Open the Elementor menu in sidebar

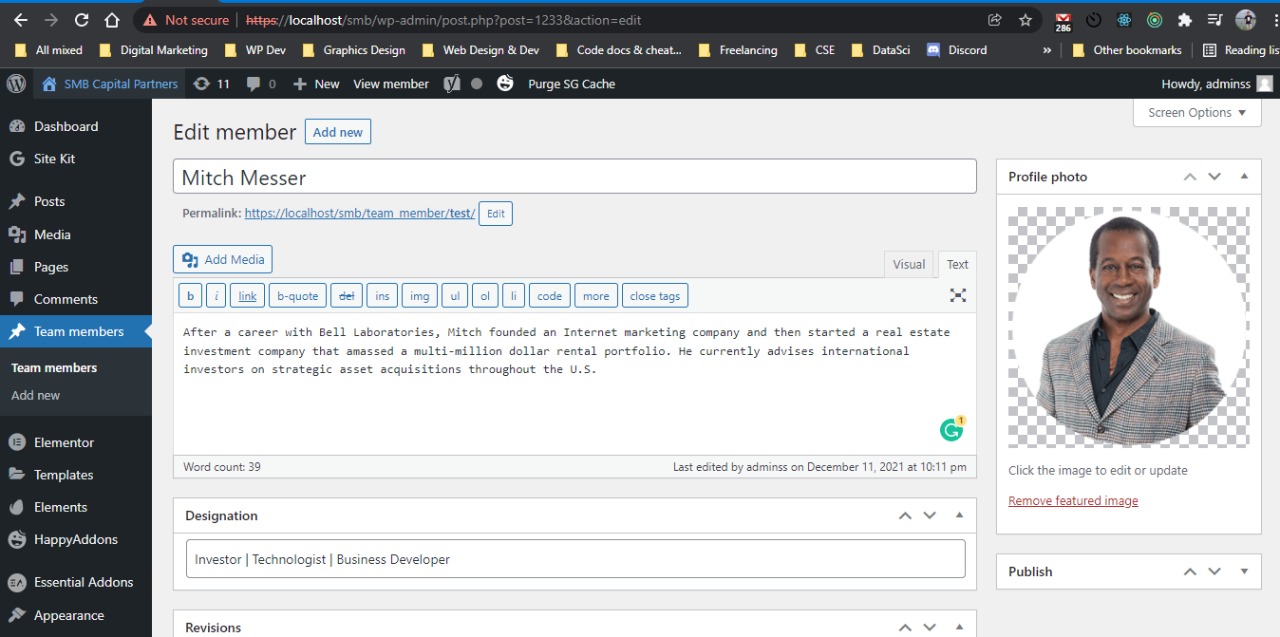tap(62, 442)
